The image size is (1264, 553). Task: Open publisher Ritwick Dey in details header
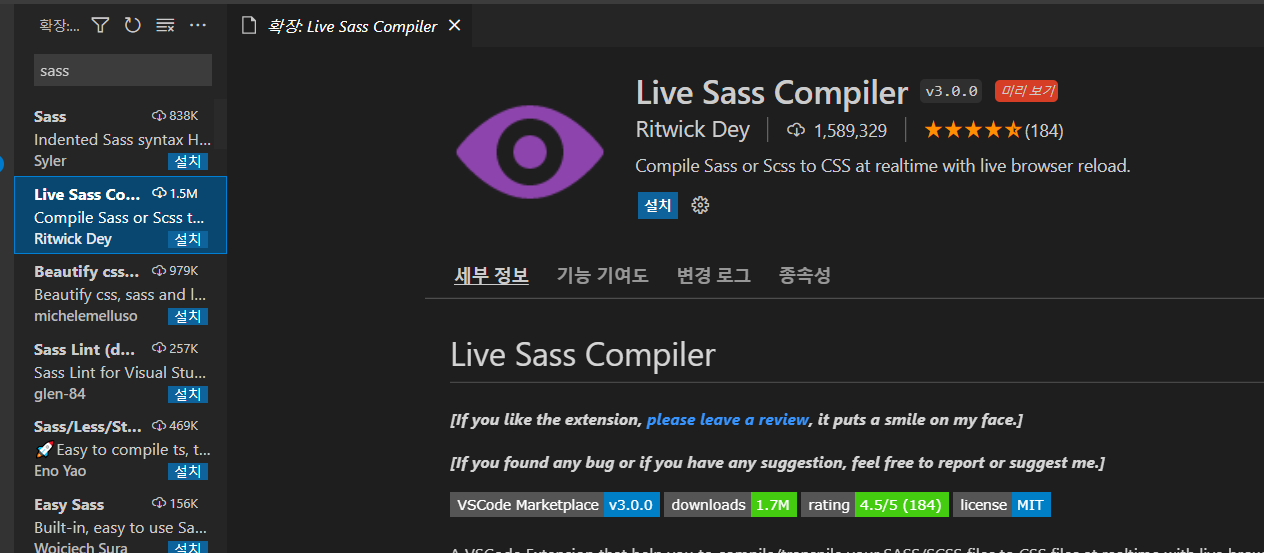pyautogui.click(x=693, y=130)
